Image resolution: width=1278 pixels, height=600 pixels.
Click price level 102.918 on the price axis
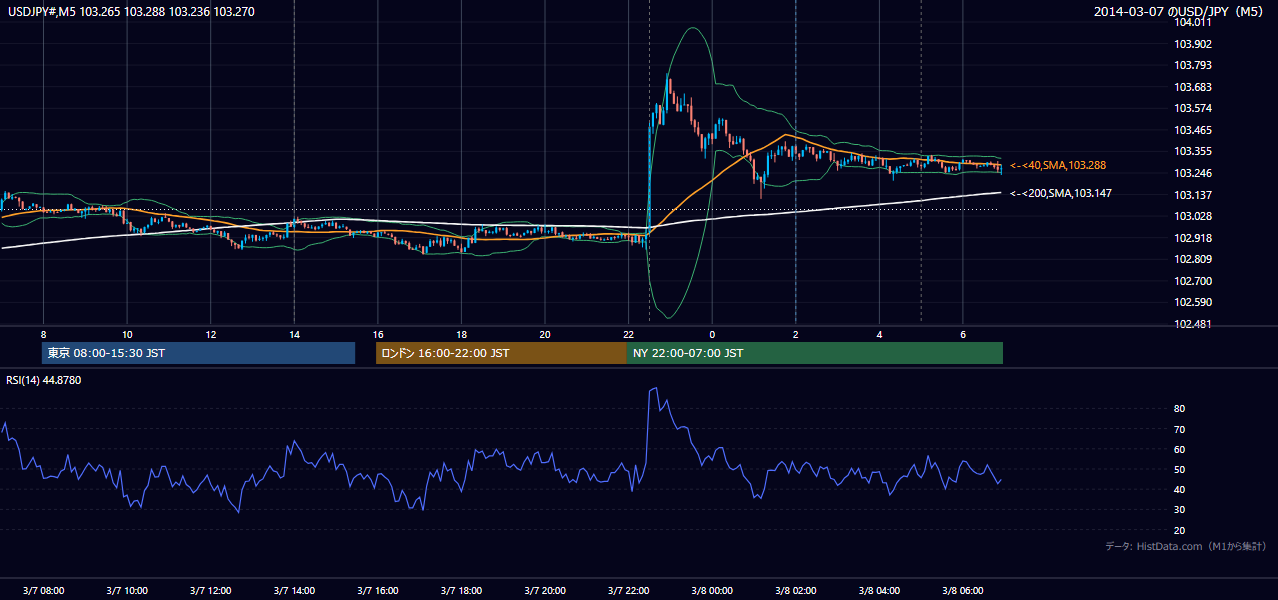(x=1193, y=238)
